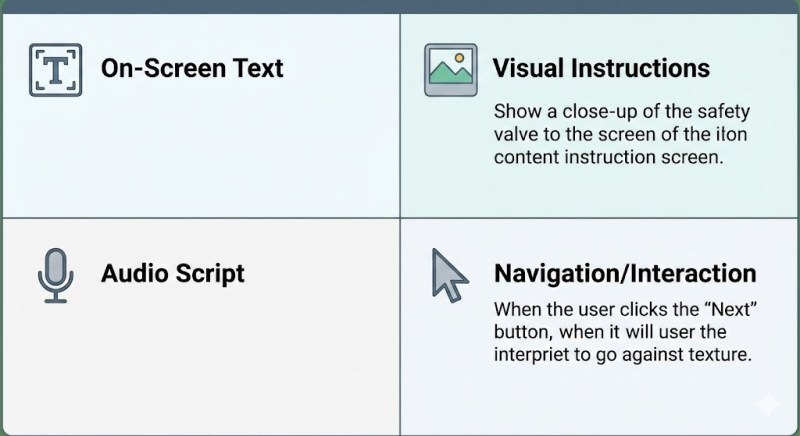Image resolution: width=800 pixels, height=436 pixels.
Task: Click empty area below On-Screen Text heading
Action: [200, 150]
